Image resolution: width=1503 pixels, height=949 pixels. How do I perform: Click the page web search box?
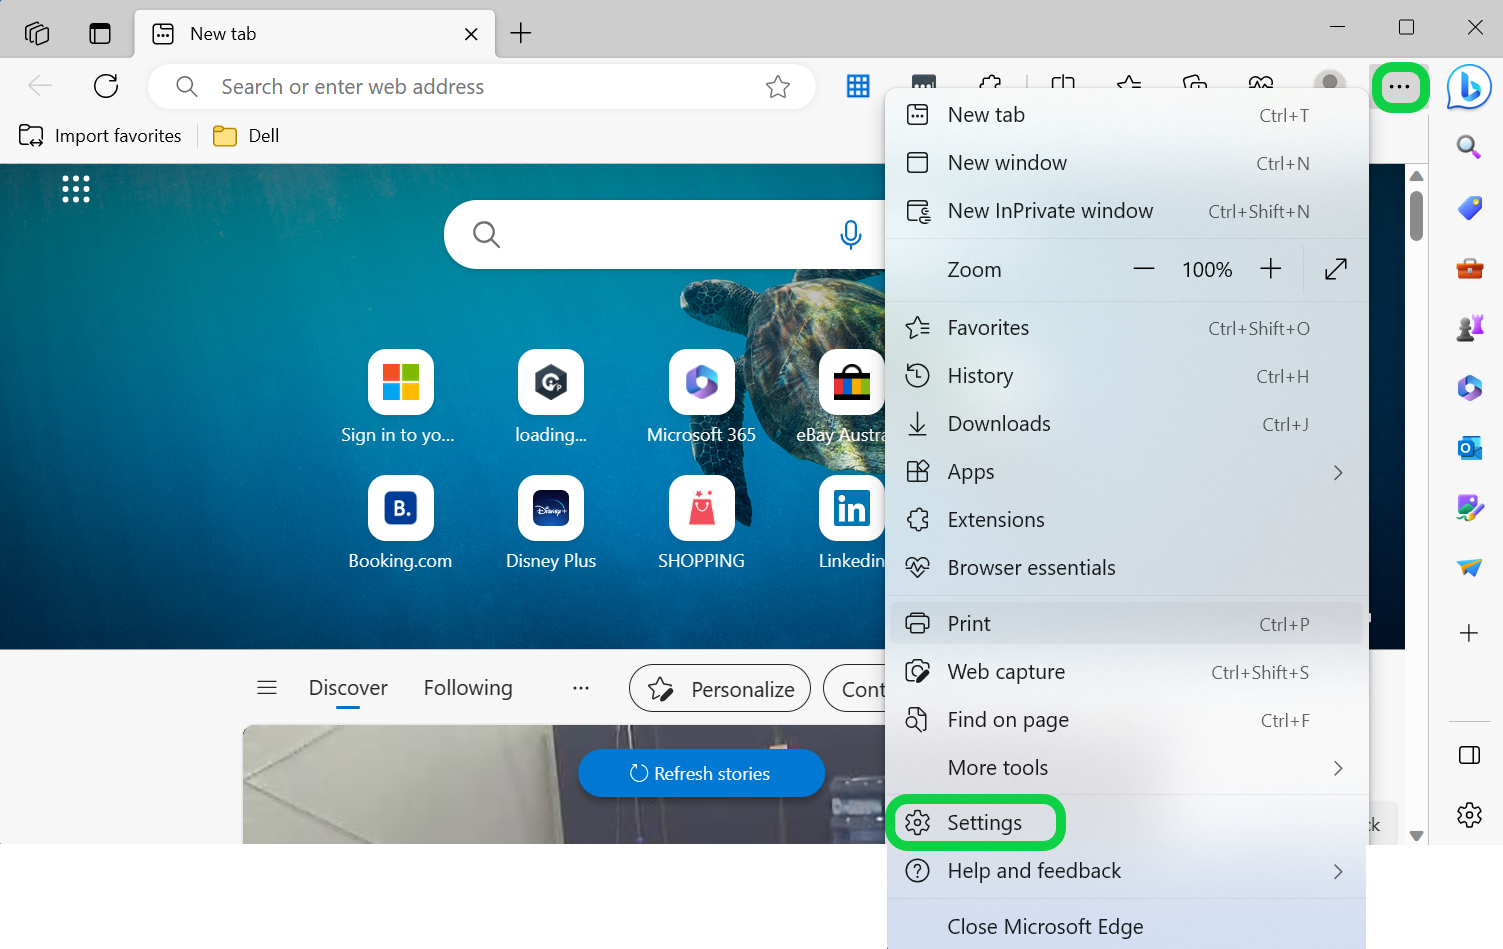click(x=665, y=234)
